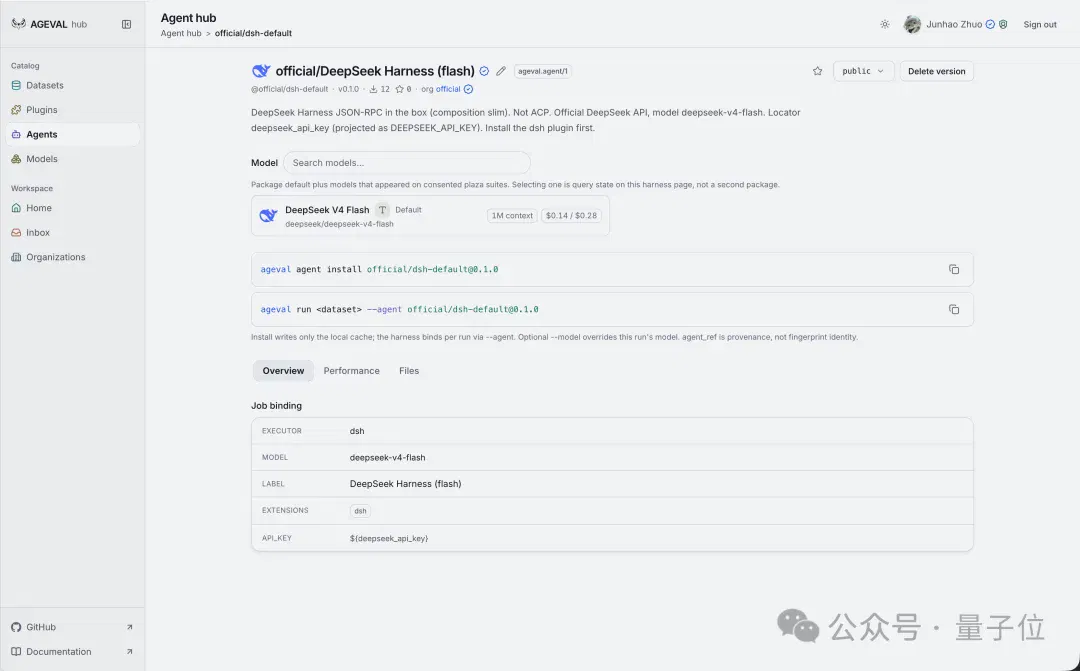Open the Inbox

coord(72,232)
